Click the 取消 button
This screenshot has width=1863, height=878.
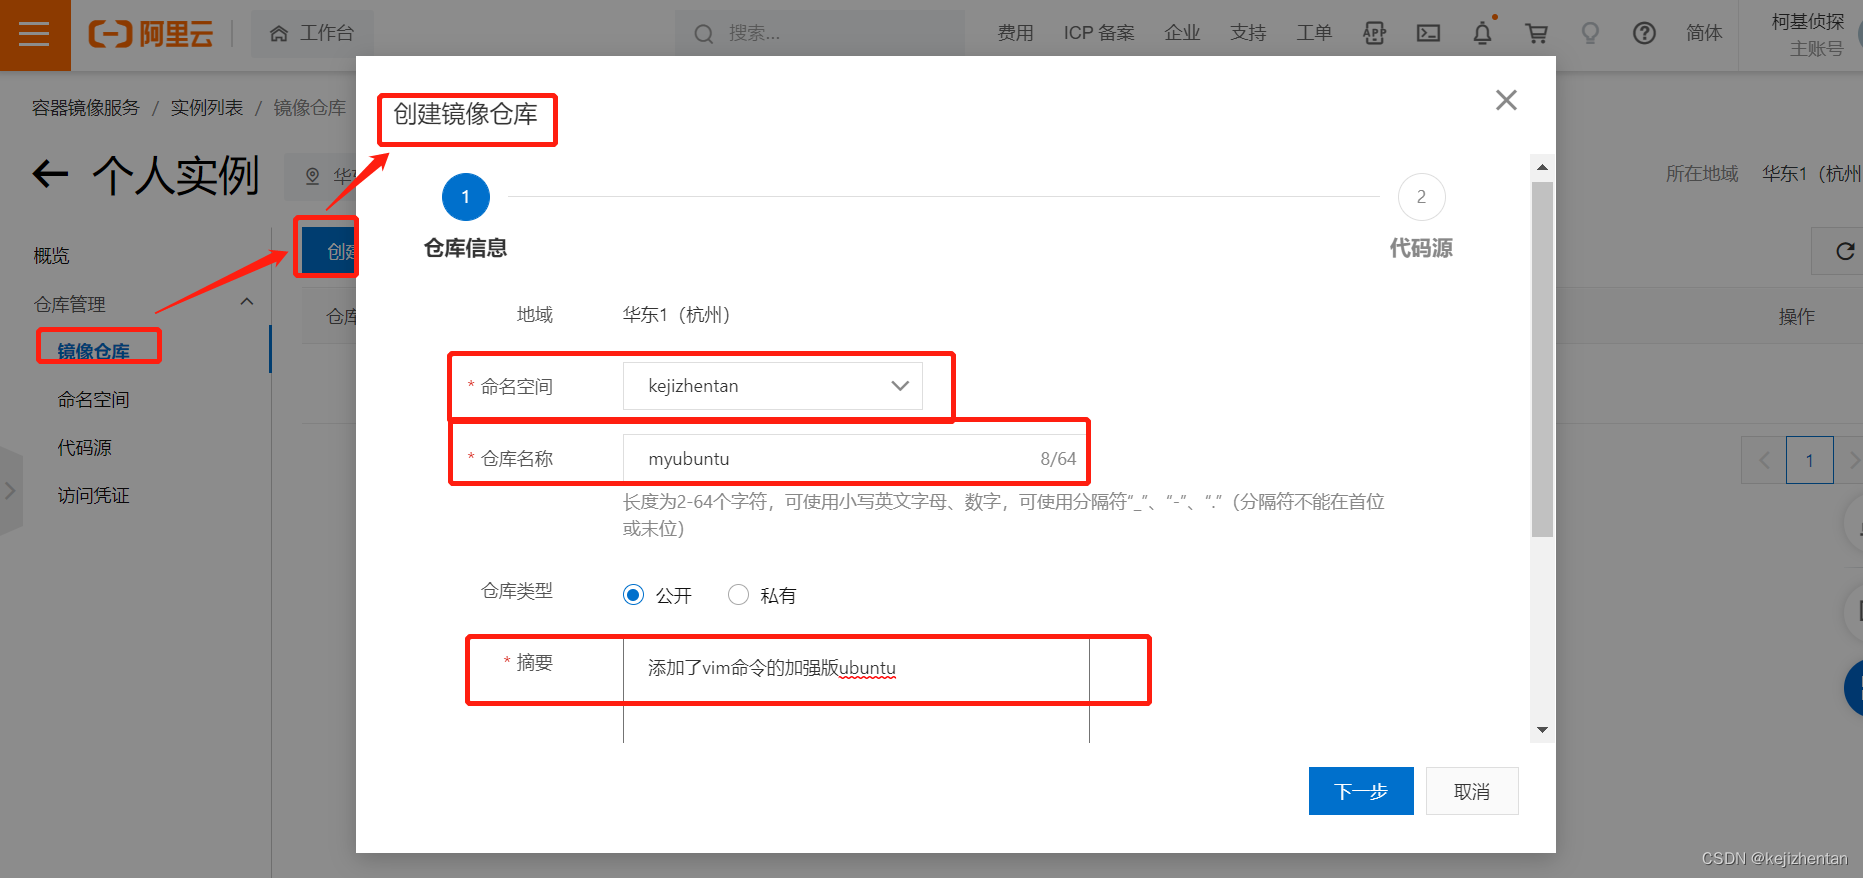[x=1472, y=791]
